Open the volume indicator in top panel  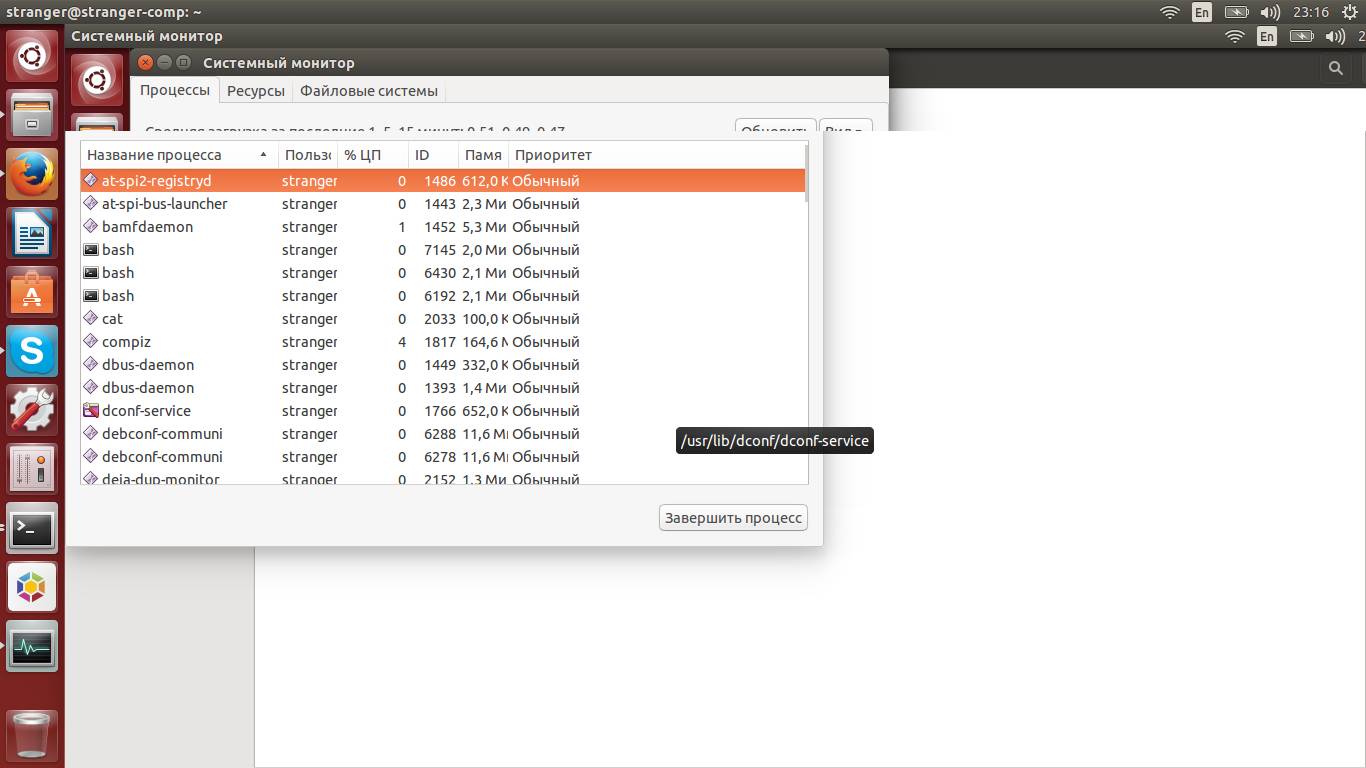point(1270,12)
